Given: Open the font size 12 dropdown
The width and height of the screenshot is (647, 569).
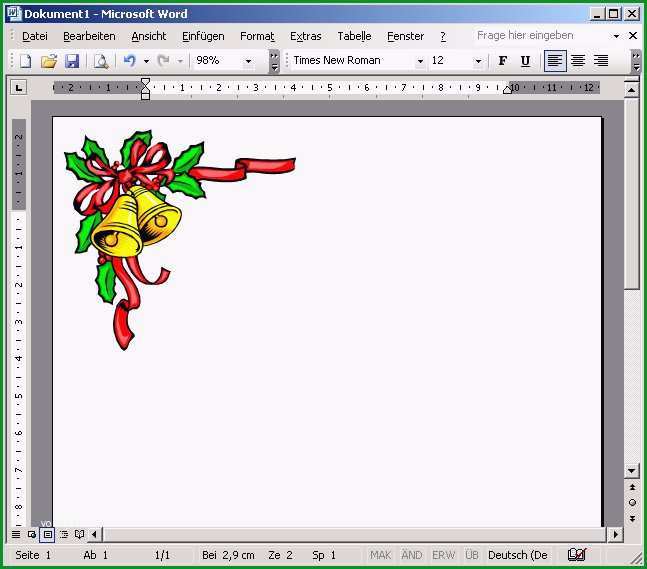Looking at the screenshot, I should (478, 61).
